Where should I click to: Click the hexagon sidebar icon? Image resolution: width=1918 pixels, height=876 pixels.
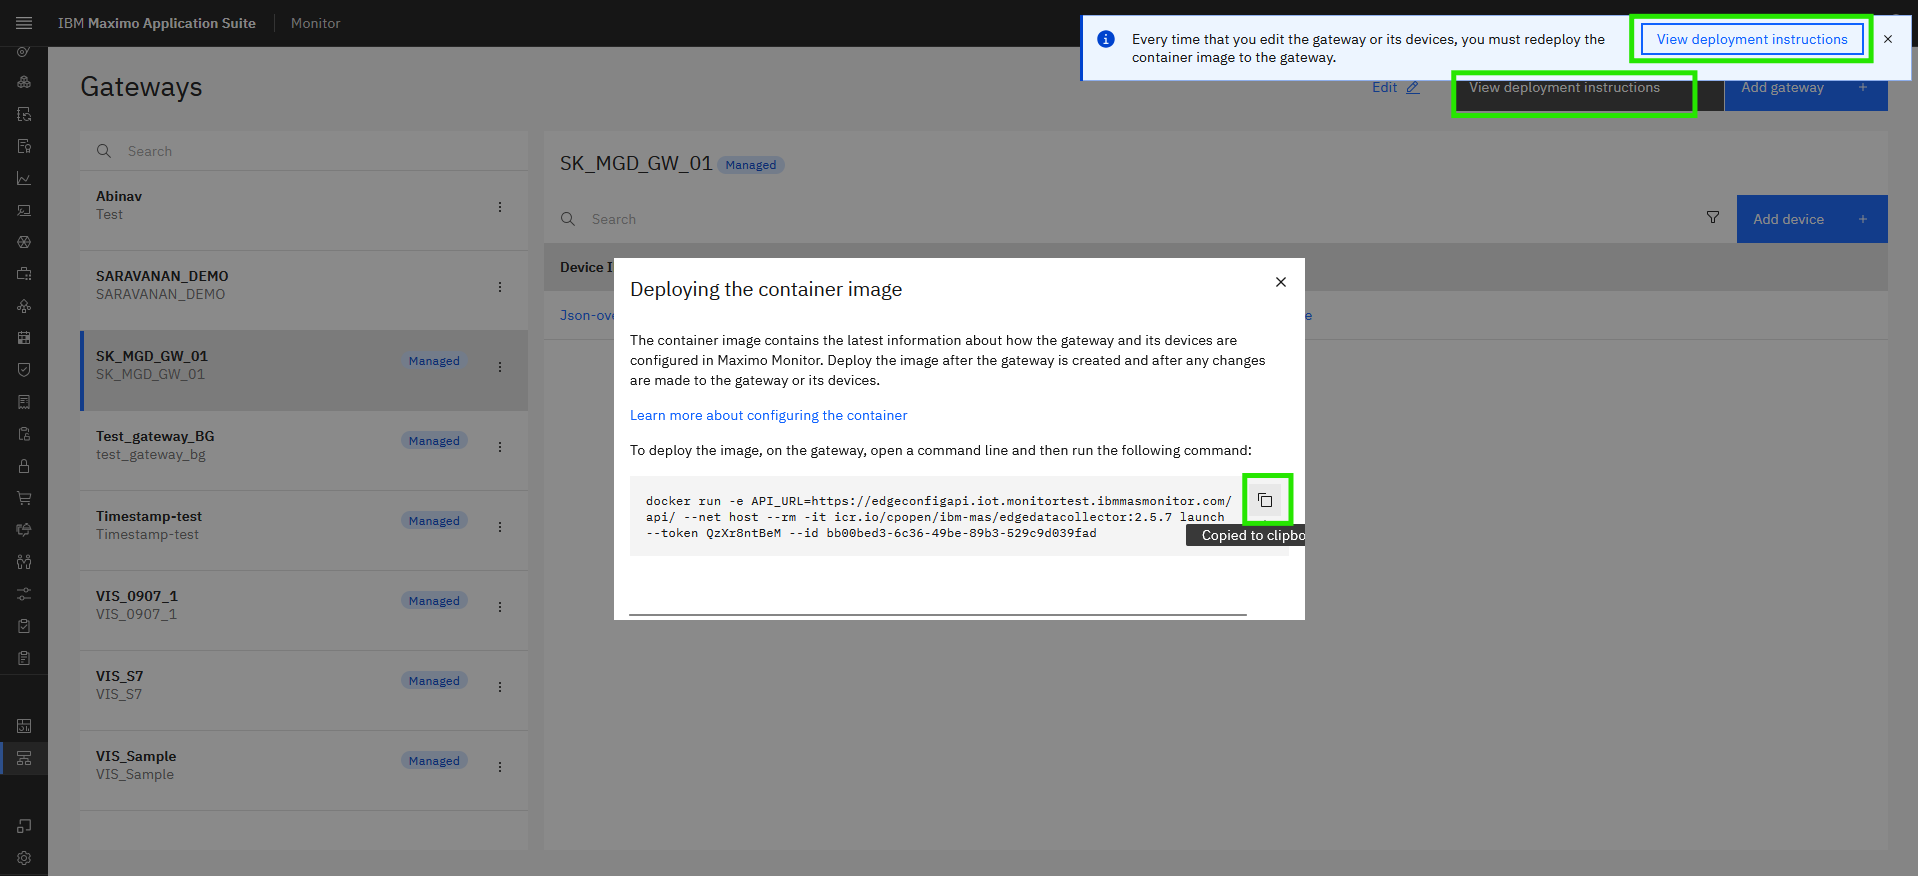pyautogui.click(x=24, y=242)
